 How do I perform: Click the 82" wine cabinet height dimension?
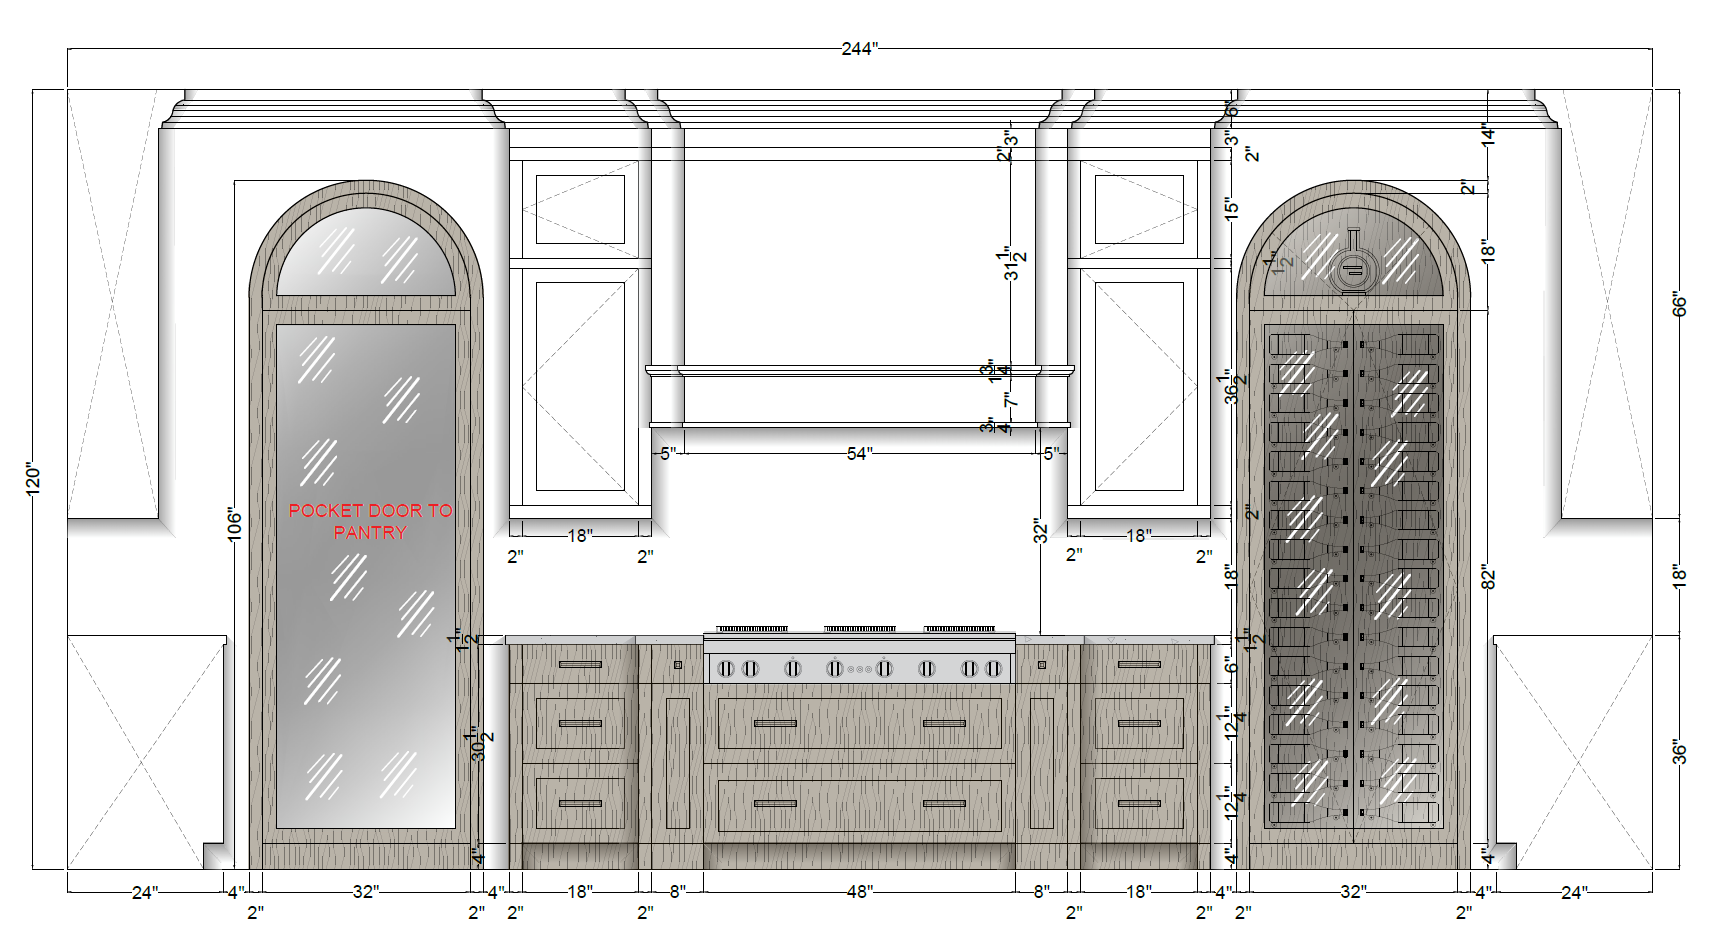(1488, 577)
